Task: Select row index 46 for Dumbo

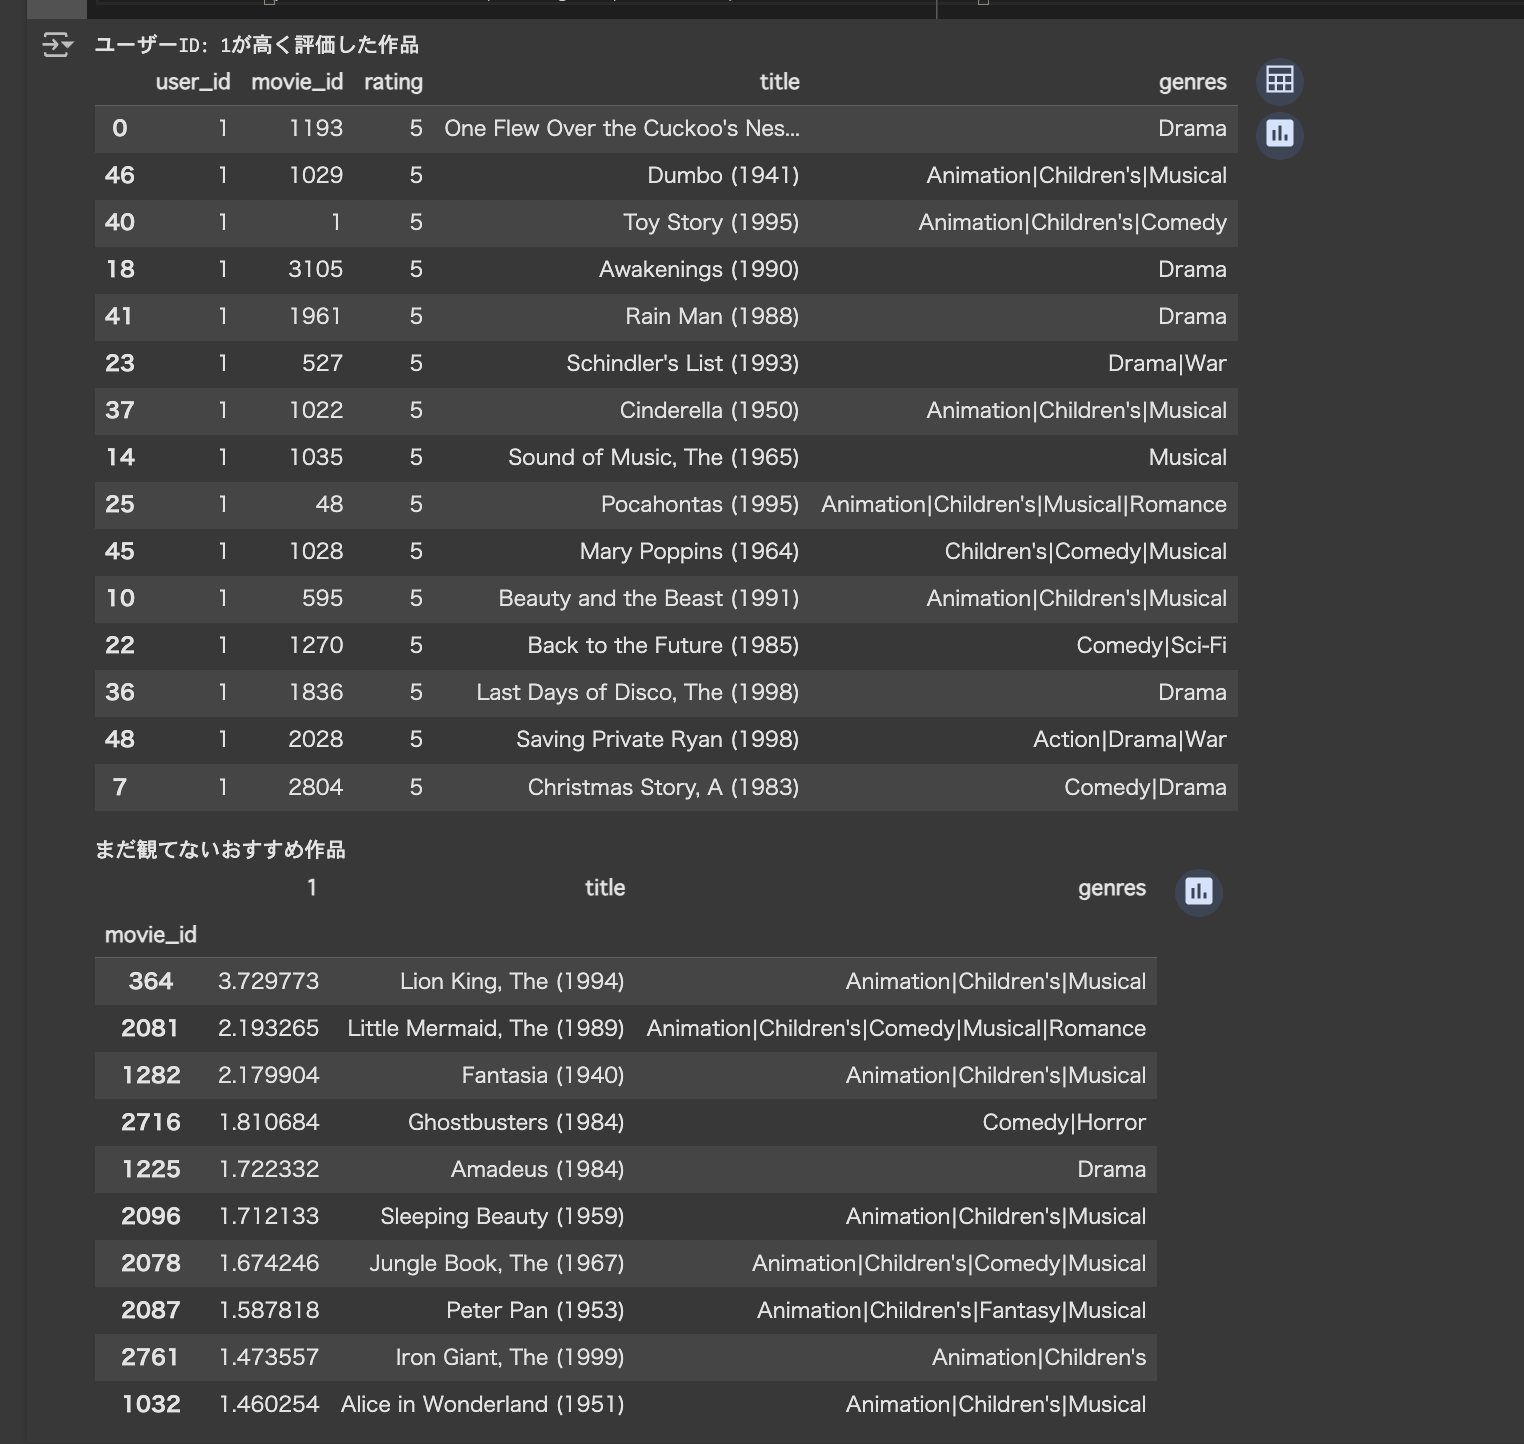Action: coord(120,175)
